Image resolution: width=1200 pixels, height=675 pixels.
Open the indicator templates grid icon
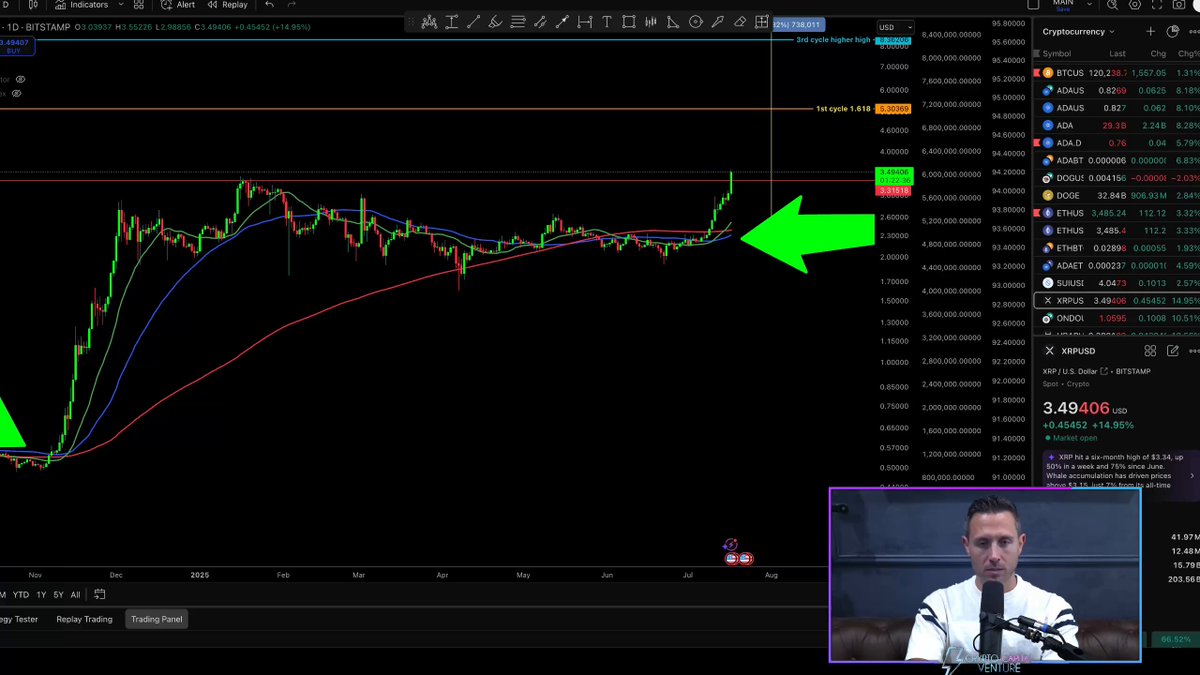pos(139,5)
